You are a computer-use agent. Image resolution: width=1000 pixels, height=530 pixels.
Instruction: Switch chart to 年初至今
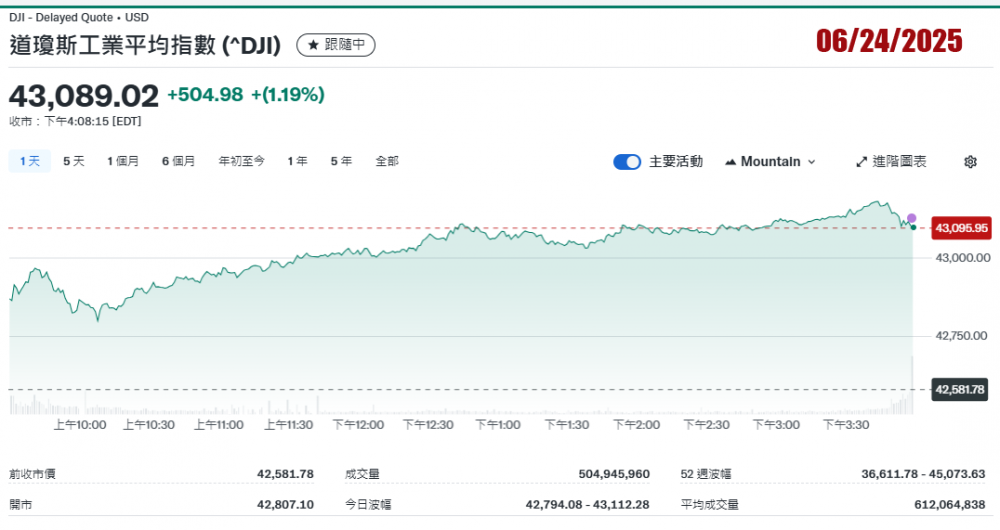(242, 161)
